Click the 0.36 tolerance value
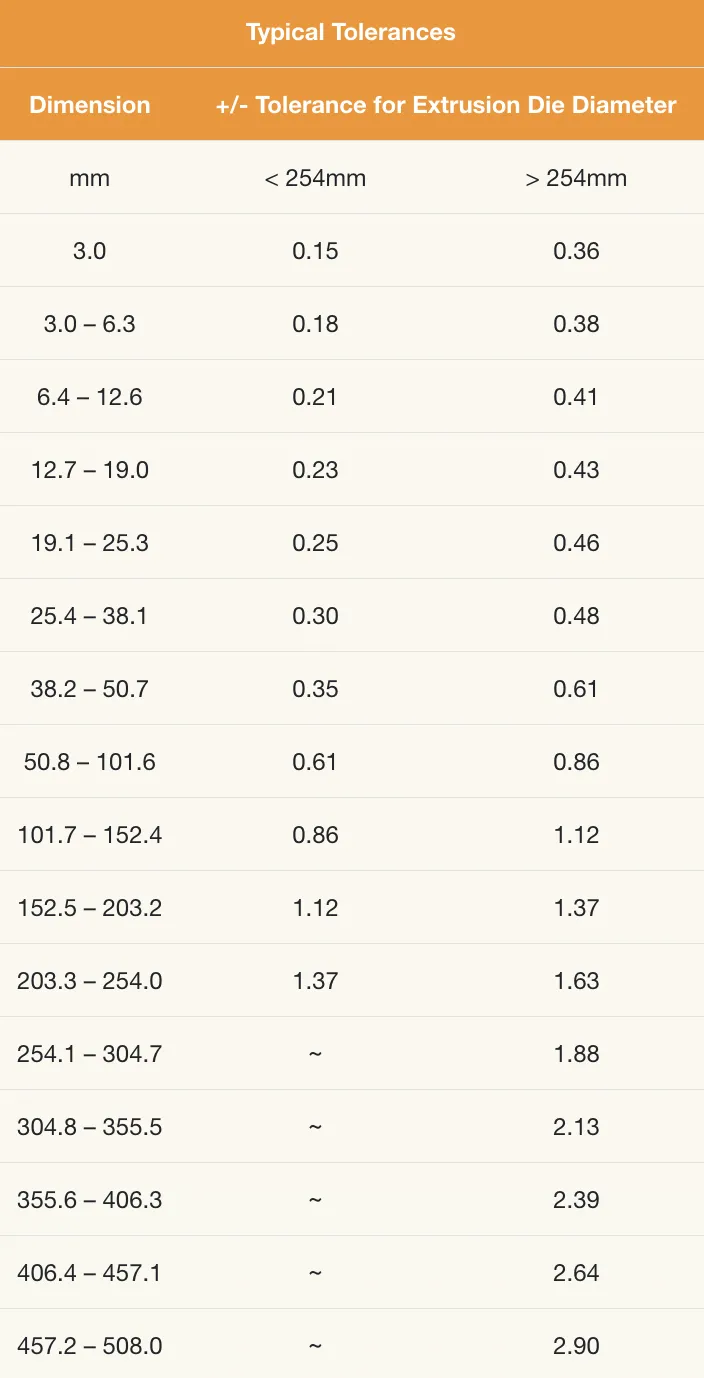This screenshot has width=704, height=1378. pos(576,251)
